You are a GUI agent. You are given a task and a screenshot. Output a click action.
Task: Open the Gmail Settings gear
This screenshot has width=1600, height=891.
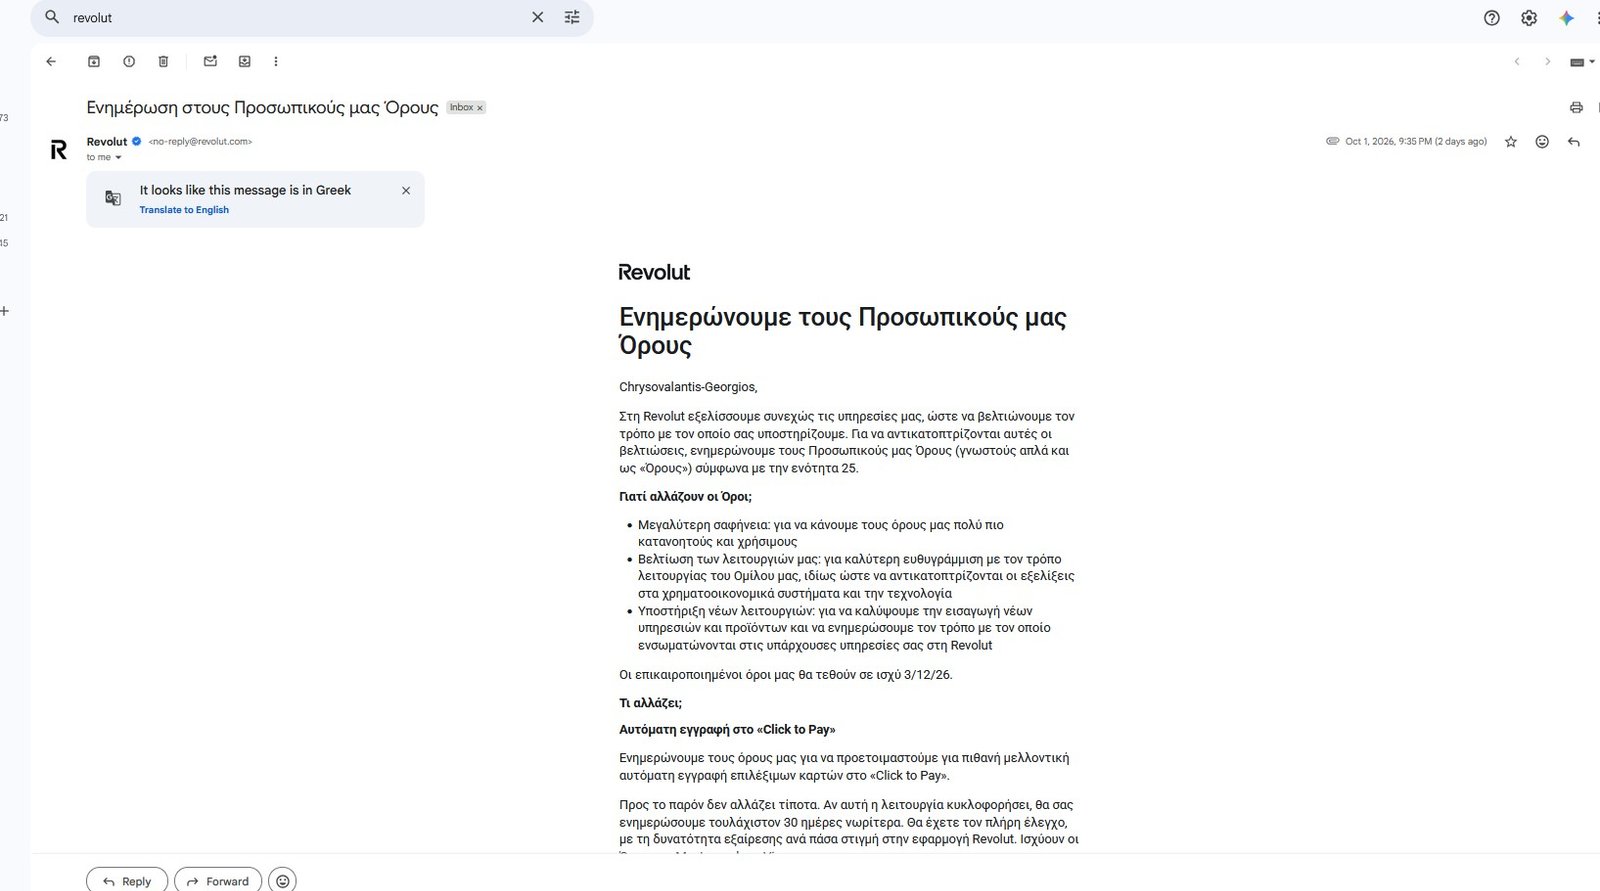1529,18
